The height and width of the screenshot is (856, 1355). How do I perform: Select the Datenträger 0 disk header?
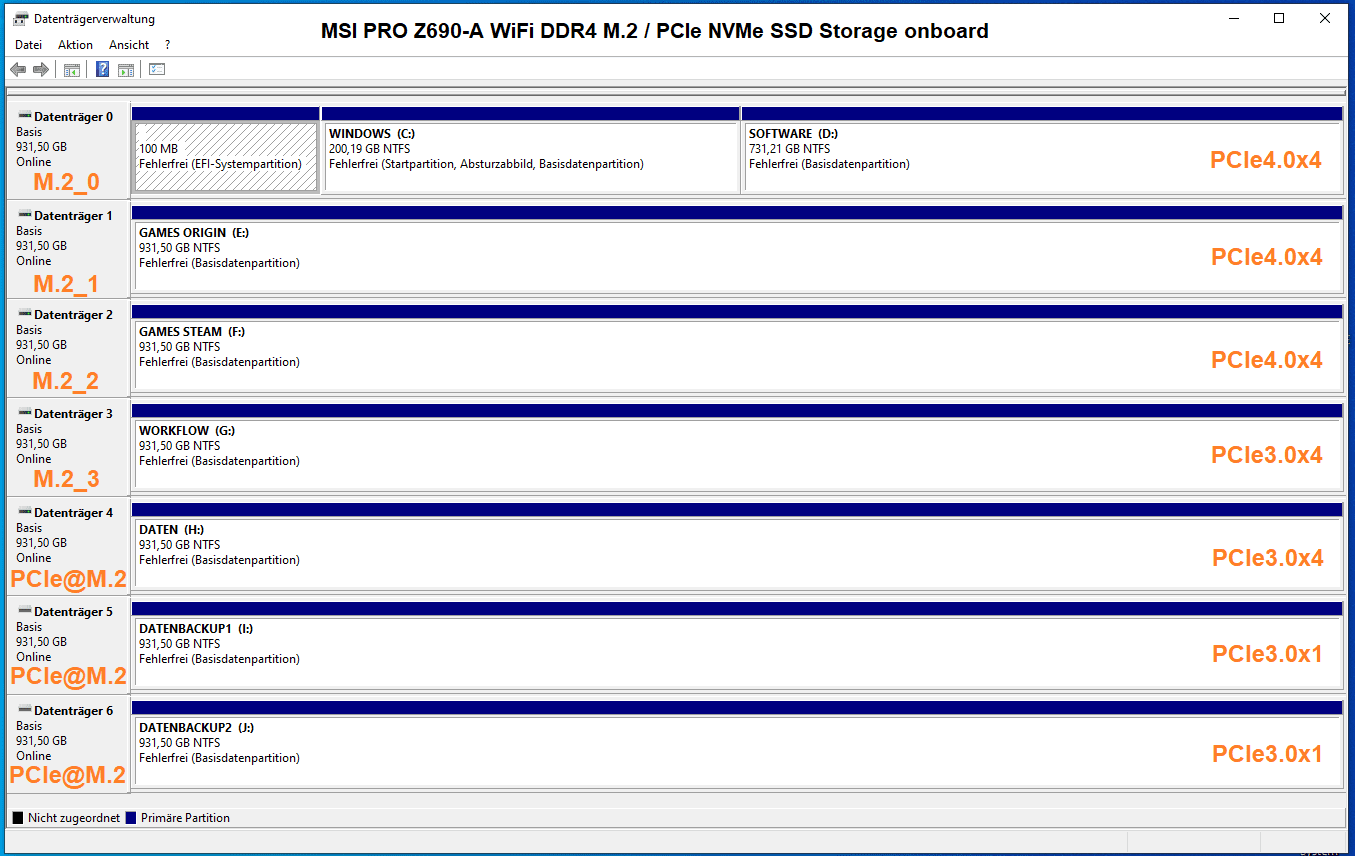pyautogui.click(x=68, y=149)
